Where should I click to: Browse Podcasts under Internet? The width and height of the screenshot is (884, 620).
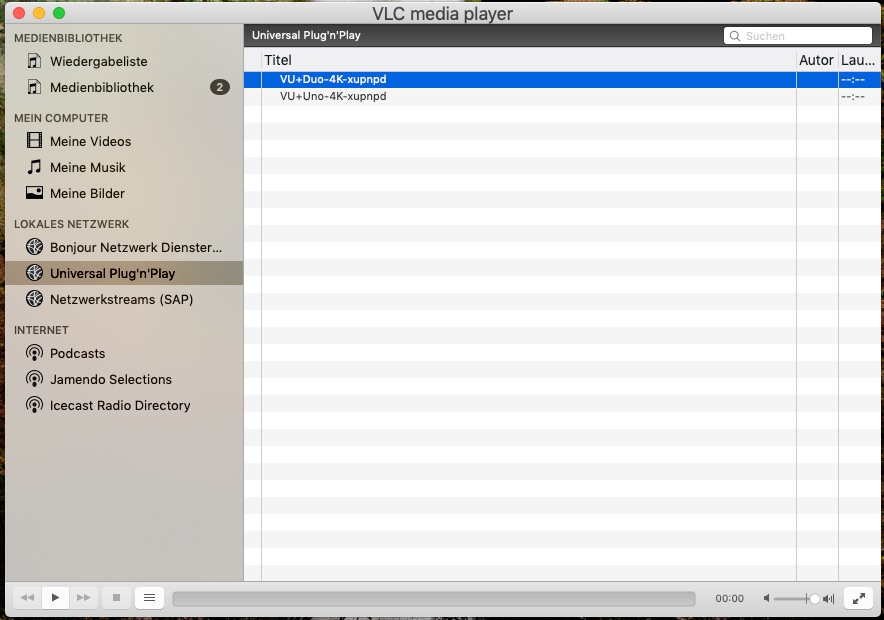click(77, 353)
